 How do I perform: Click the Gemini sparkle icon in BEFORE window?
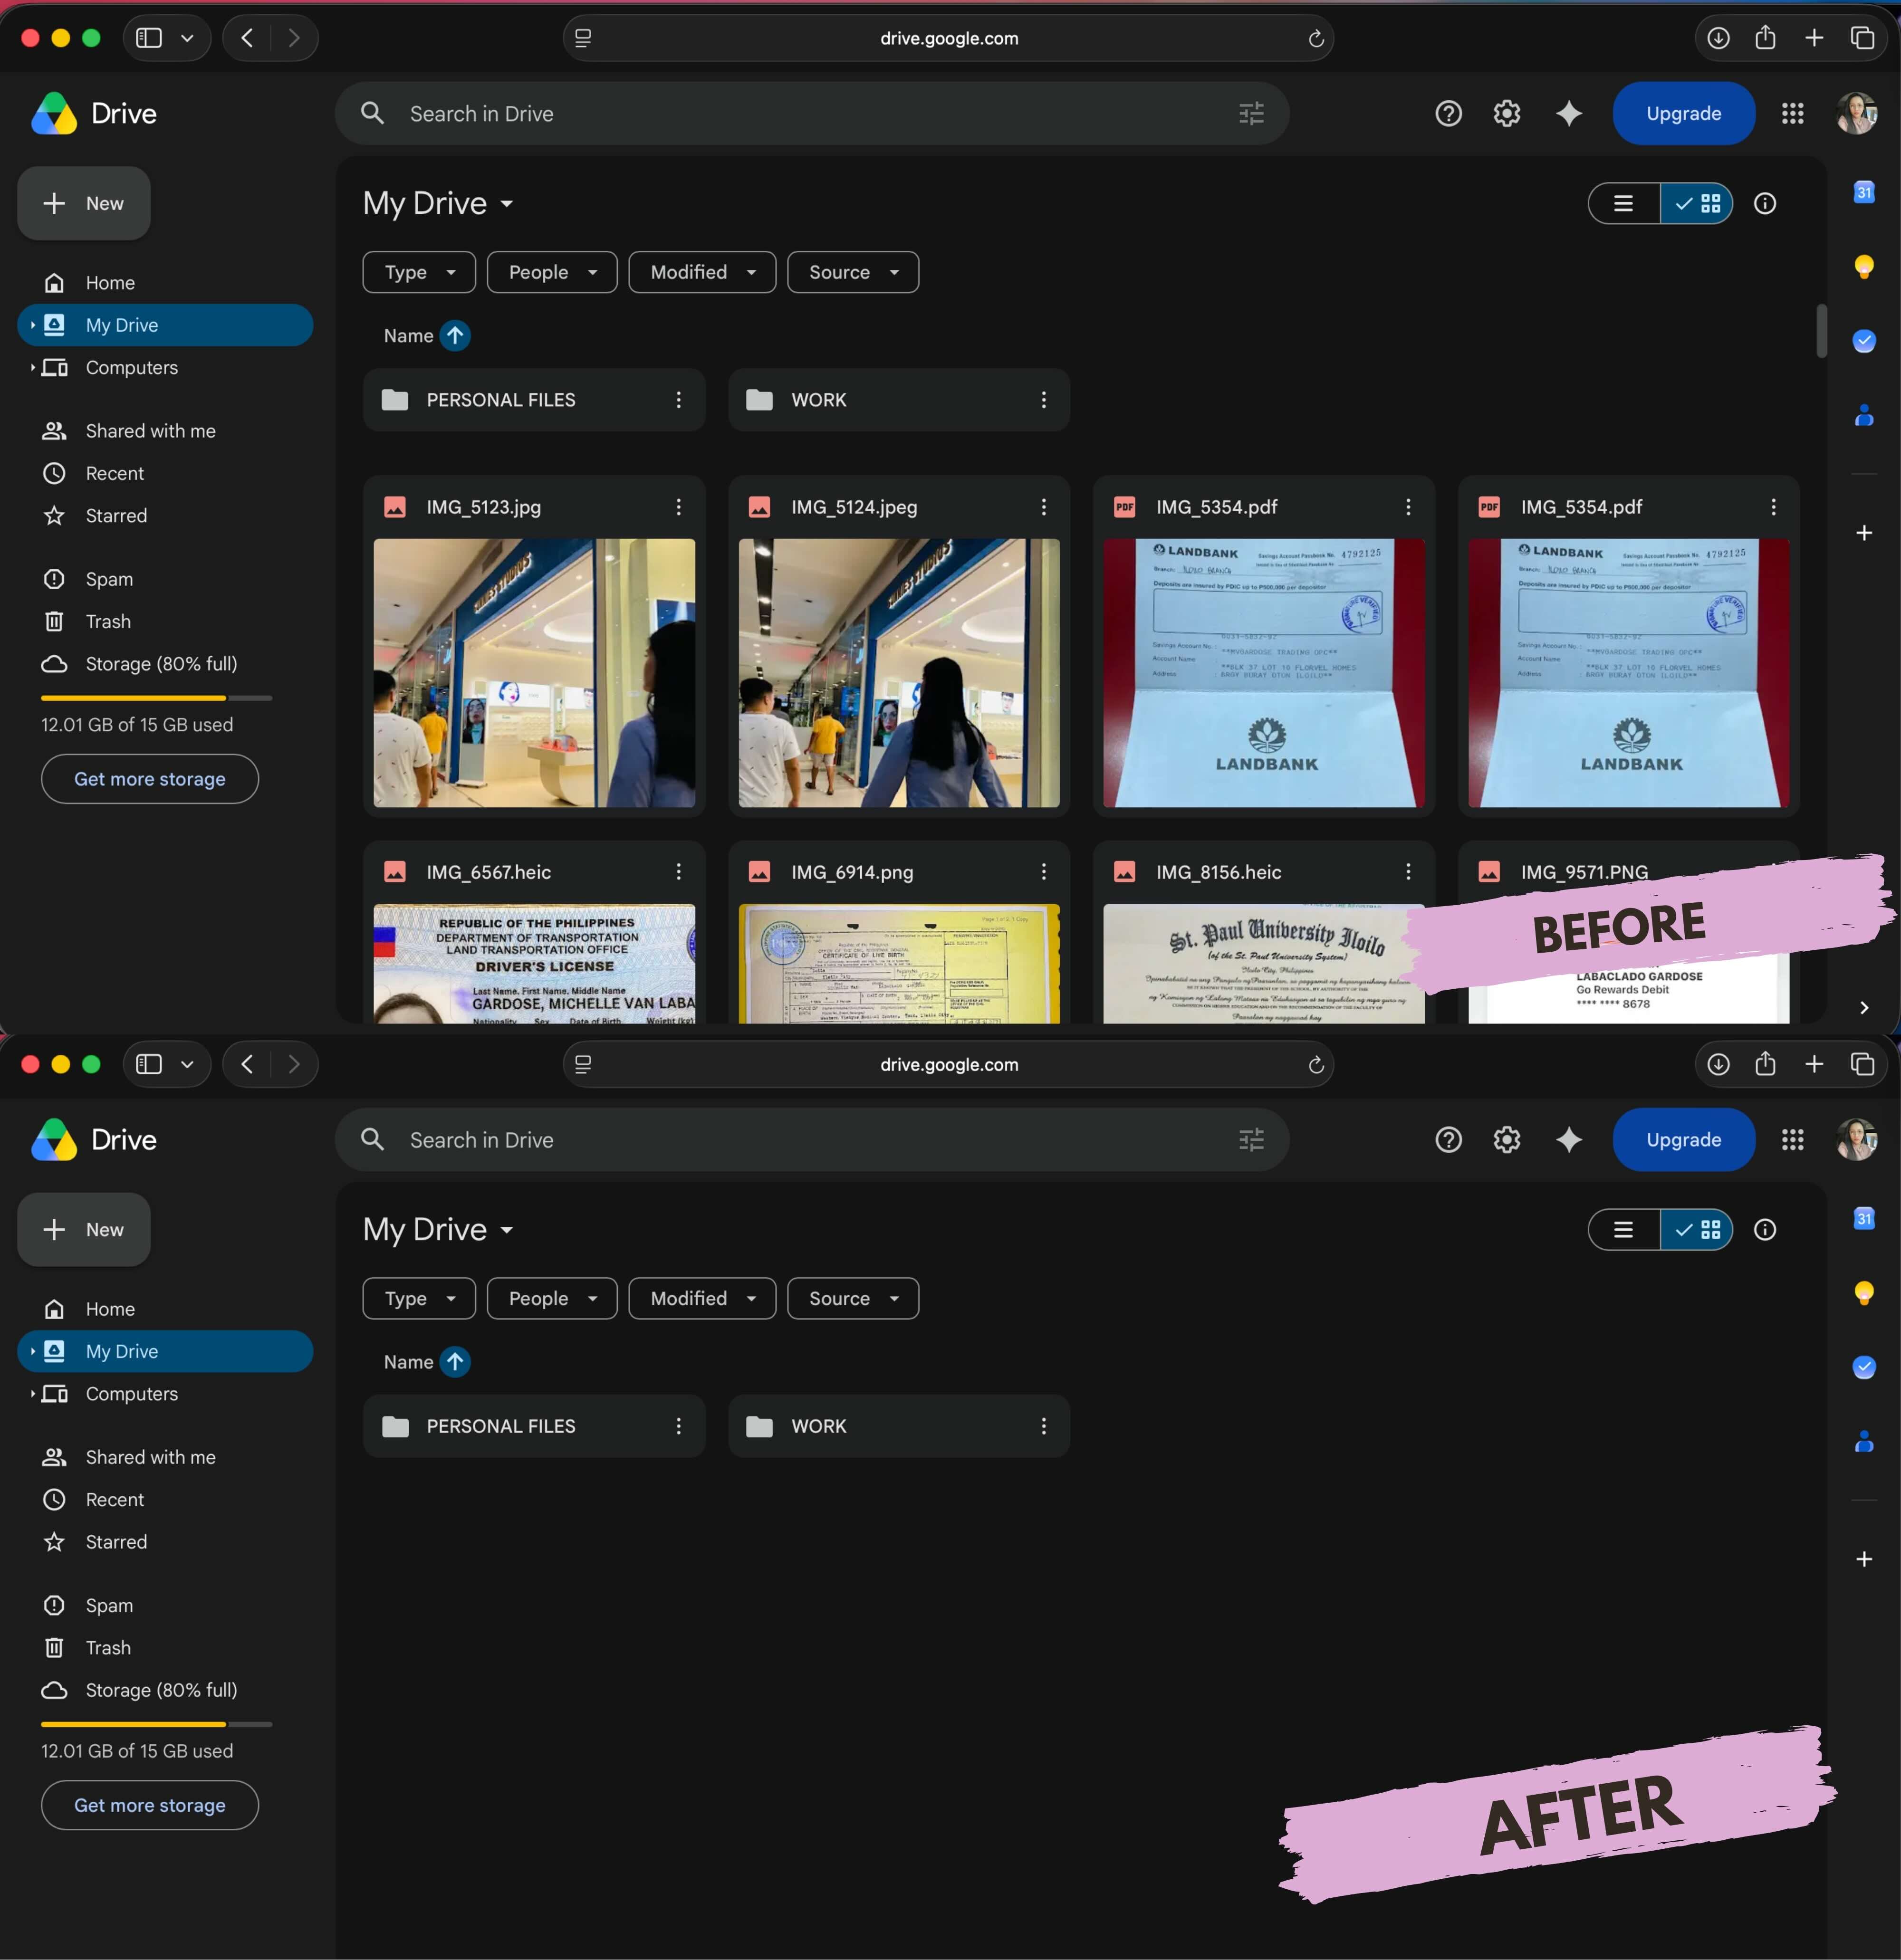pyautogui.click(x=1568, y=113)
